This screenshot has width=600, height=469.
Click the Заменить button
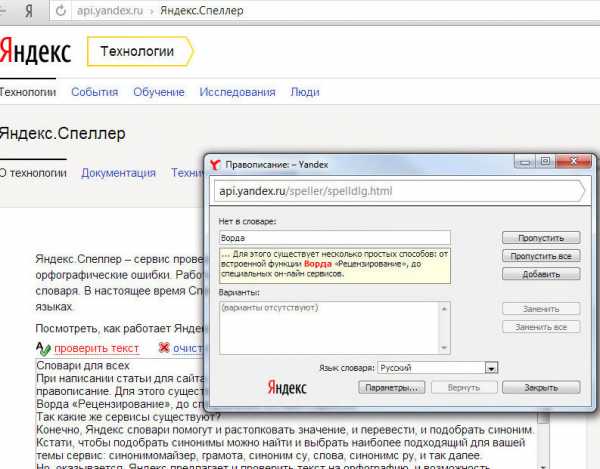click(x=541, y=309)
